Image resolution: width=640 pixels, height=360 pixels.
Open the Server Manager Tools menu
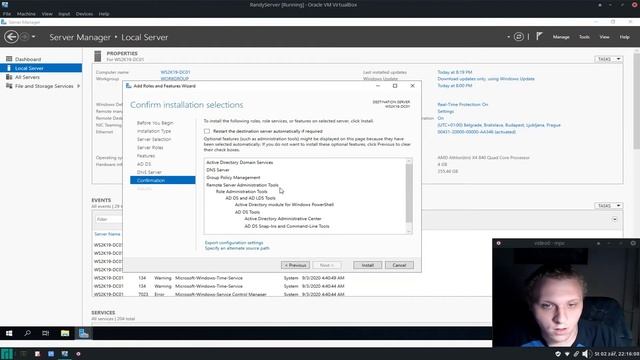pyautogui.click(x=584, y=37)
